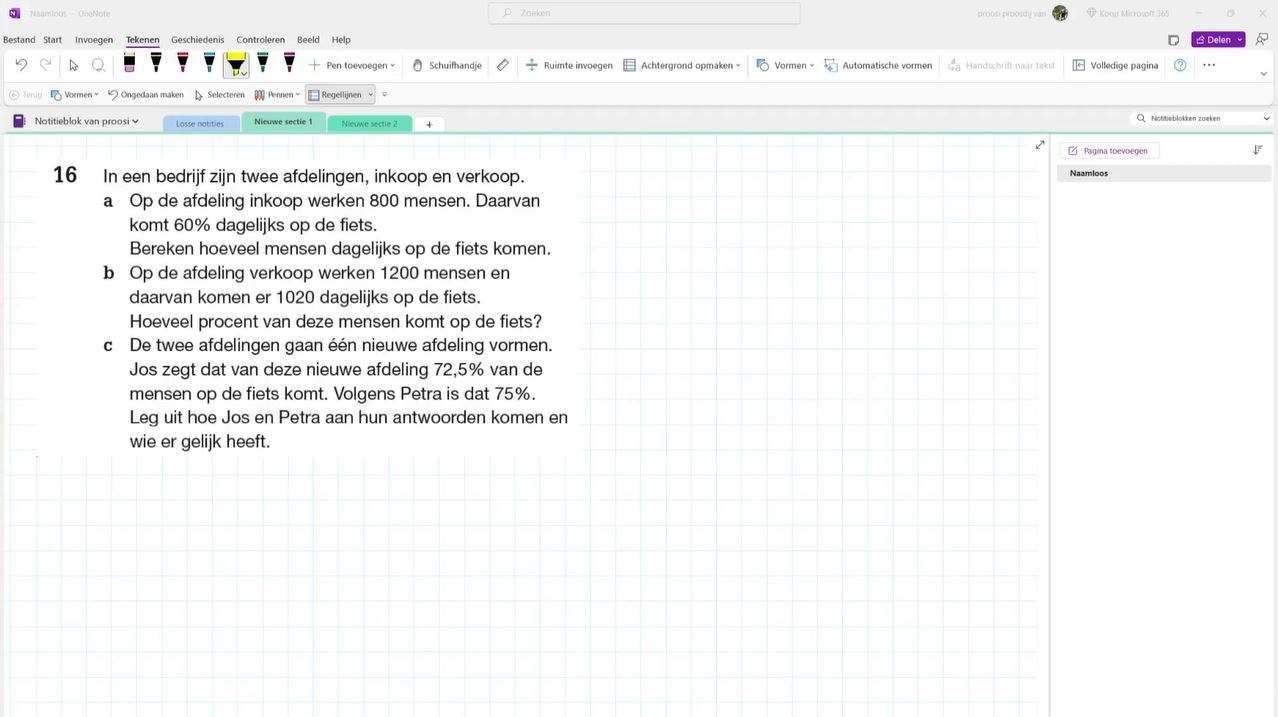This screenshot has height=717, width=1278.
Task: Click the OneNote app icon
Action: coord(14,13)
